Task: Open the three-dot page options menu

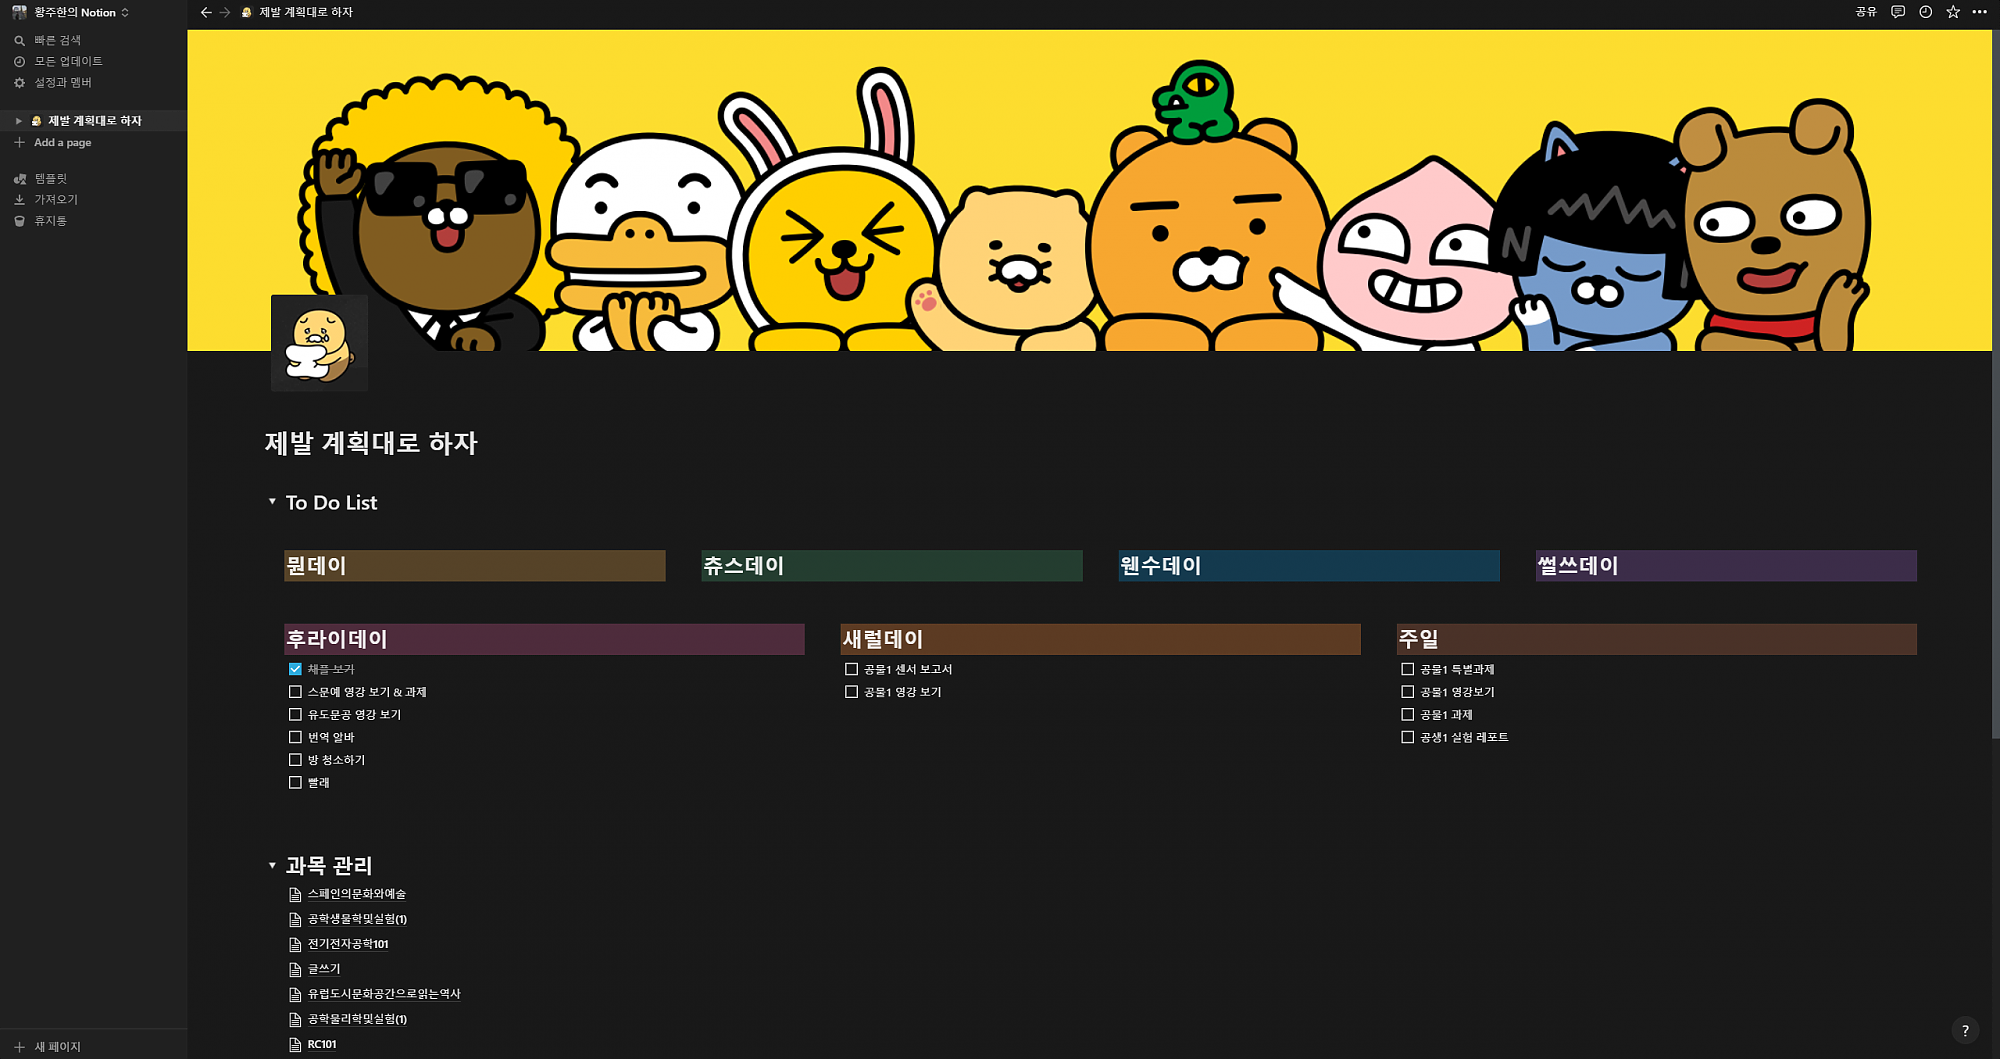Action: pos(1980,12)
